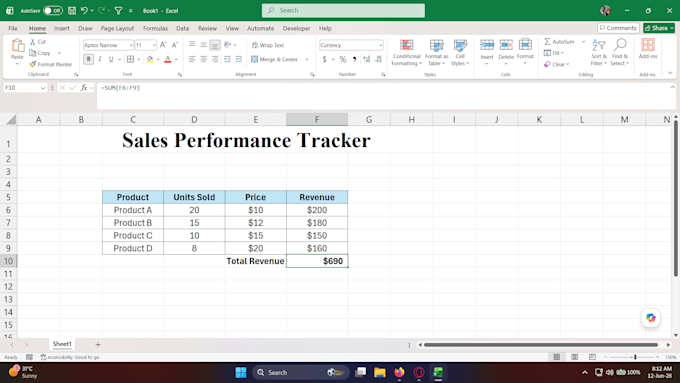Apply Comma Style format
Viewport: 680px width, 383px height.
[354, 59]
